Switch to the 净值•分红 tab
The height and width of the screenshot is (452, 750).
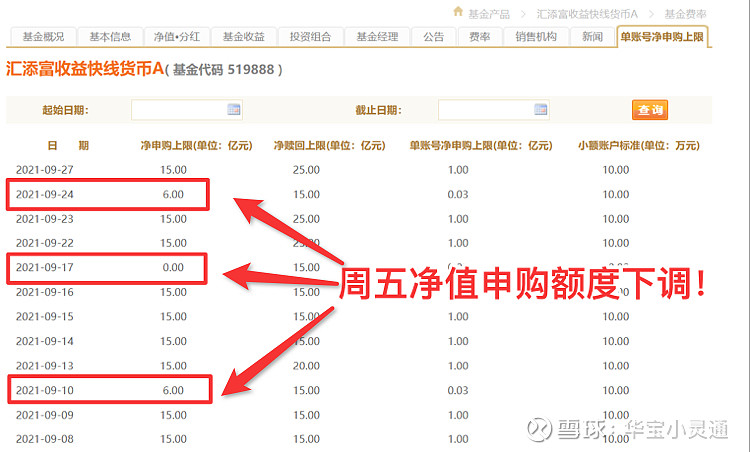coord(177,37)
